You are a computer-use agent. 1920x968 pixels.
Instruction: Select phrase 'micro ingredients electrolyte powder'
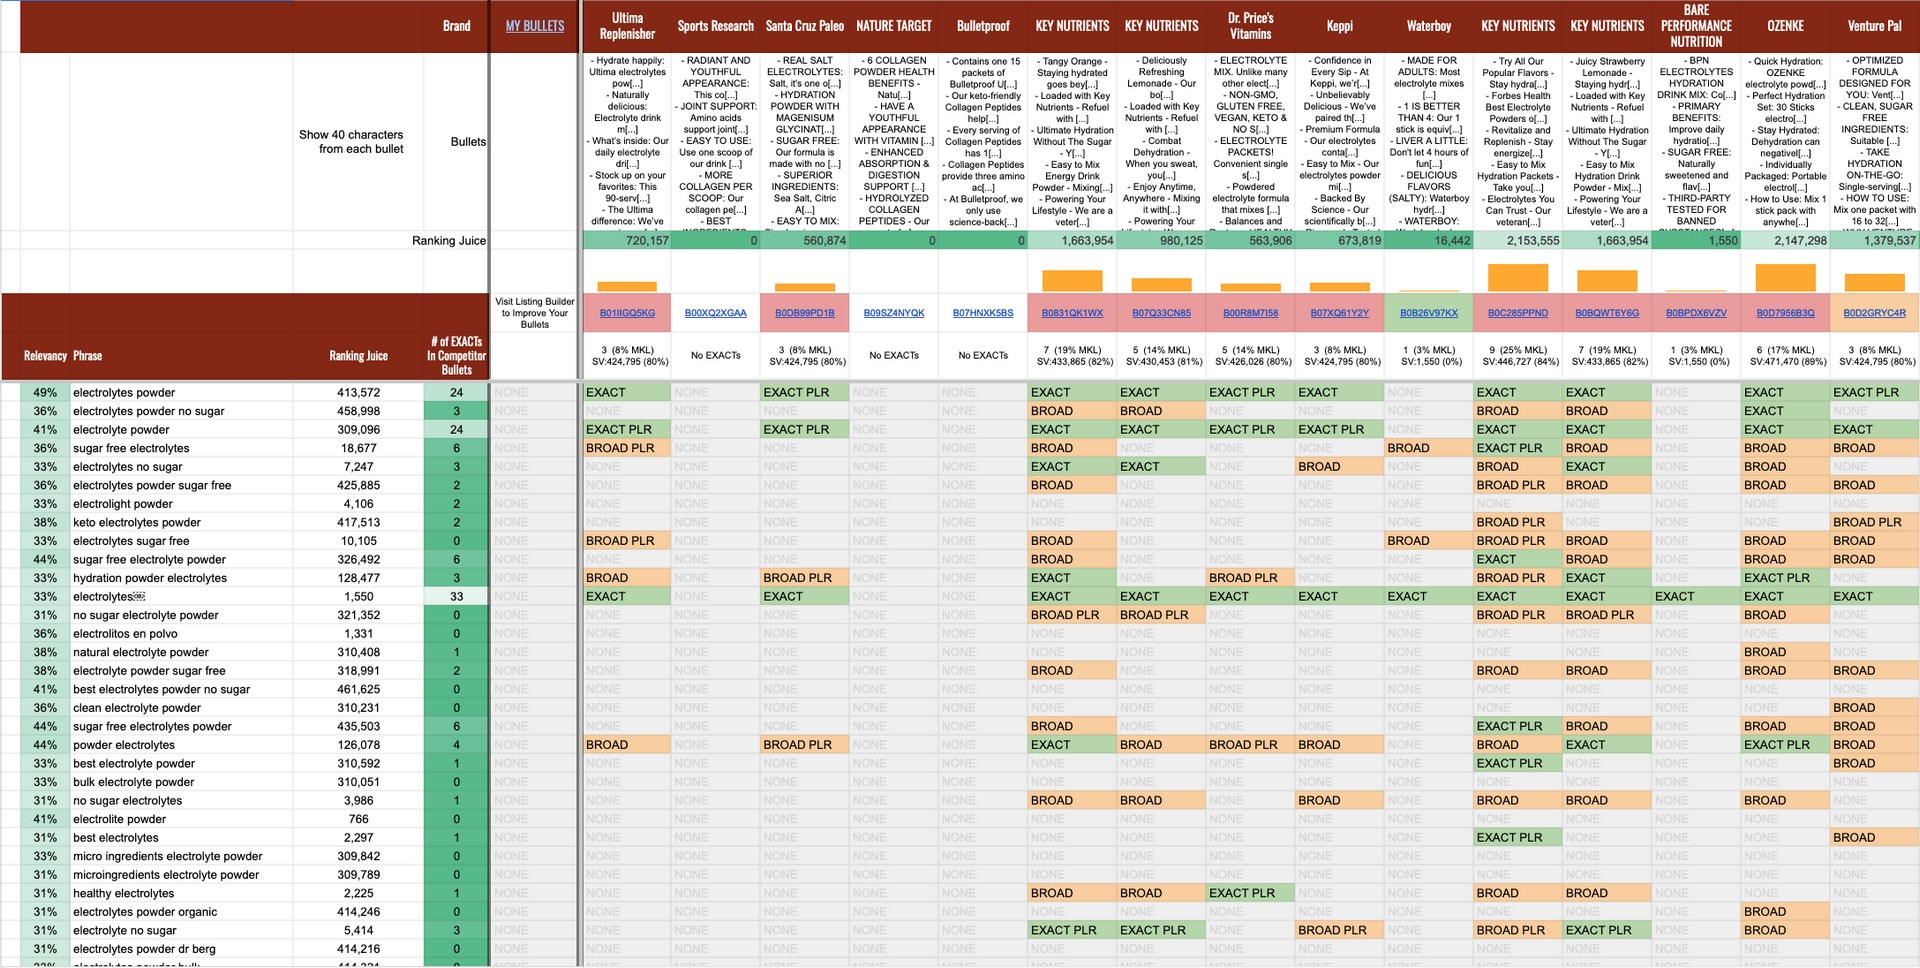tap(168, 856)
